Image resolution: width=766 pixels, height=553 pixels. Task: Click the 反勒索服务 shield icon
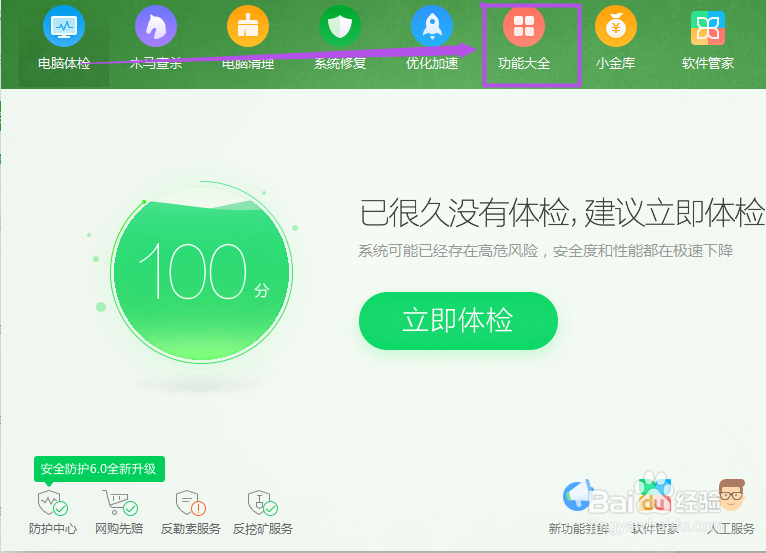[x=191, y=503]
